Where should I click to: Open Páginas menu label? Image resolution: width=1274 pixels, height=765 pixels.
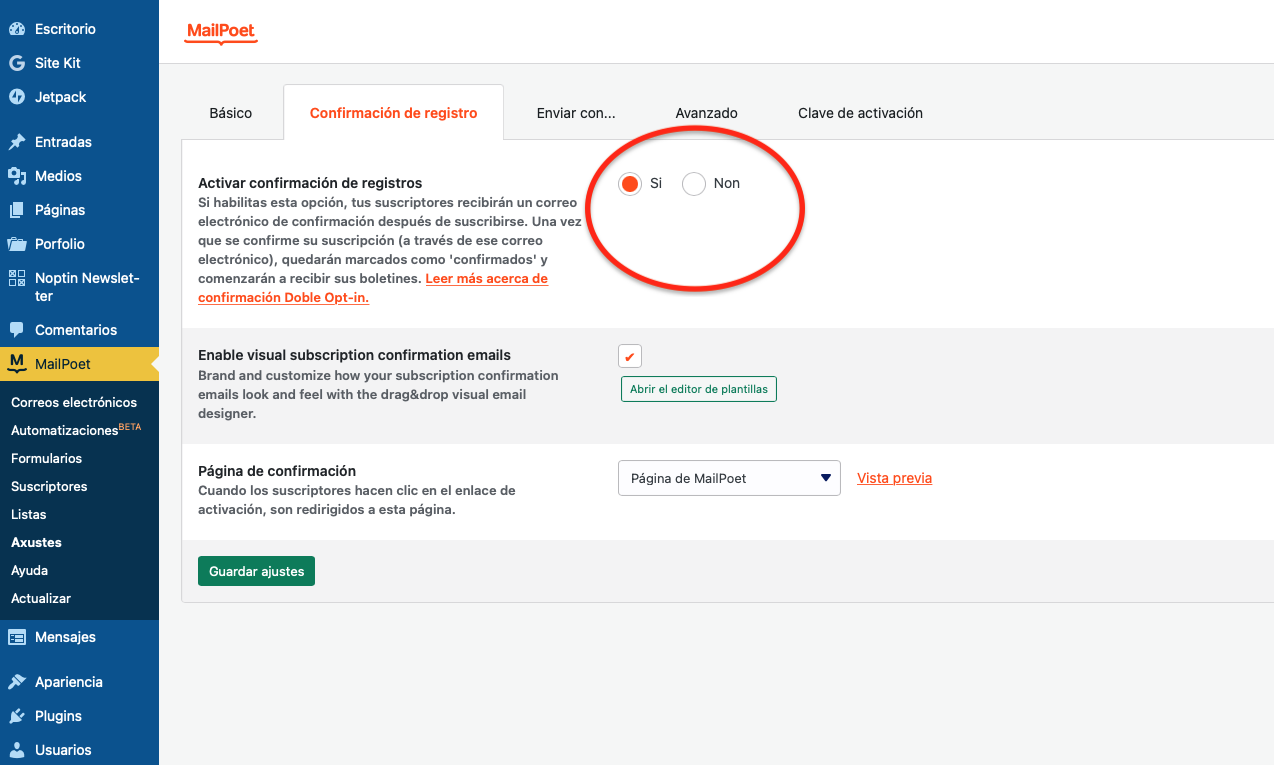click(60, 210)
